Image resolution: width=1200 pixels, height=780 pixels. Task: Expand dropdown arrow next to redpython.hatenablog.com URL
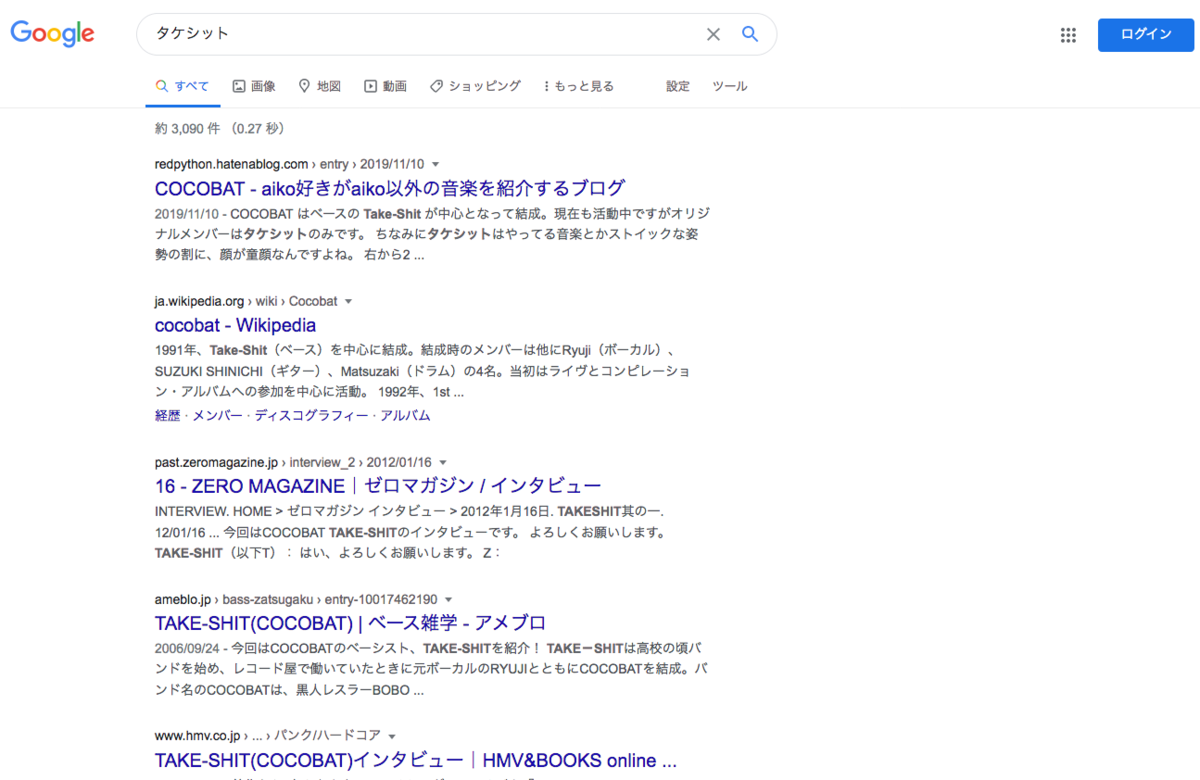coord(435,164)
